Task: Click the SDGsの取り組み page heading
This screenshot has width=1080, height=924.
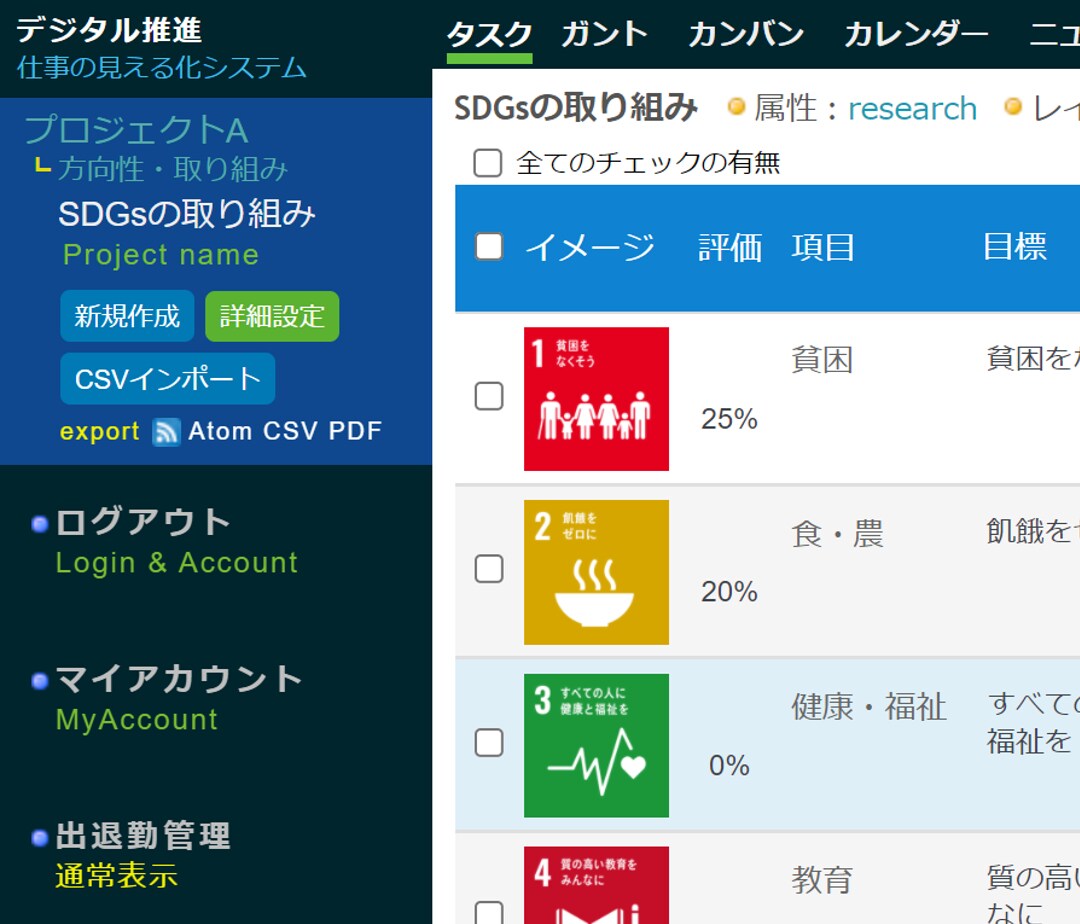Action: (576, 108)
